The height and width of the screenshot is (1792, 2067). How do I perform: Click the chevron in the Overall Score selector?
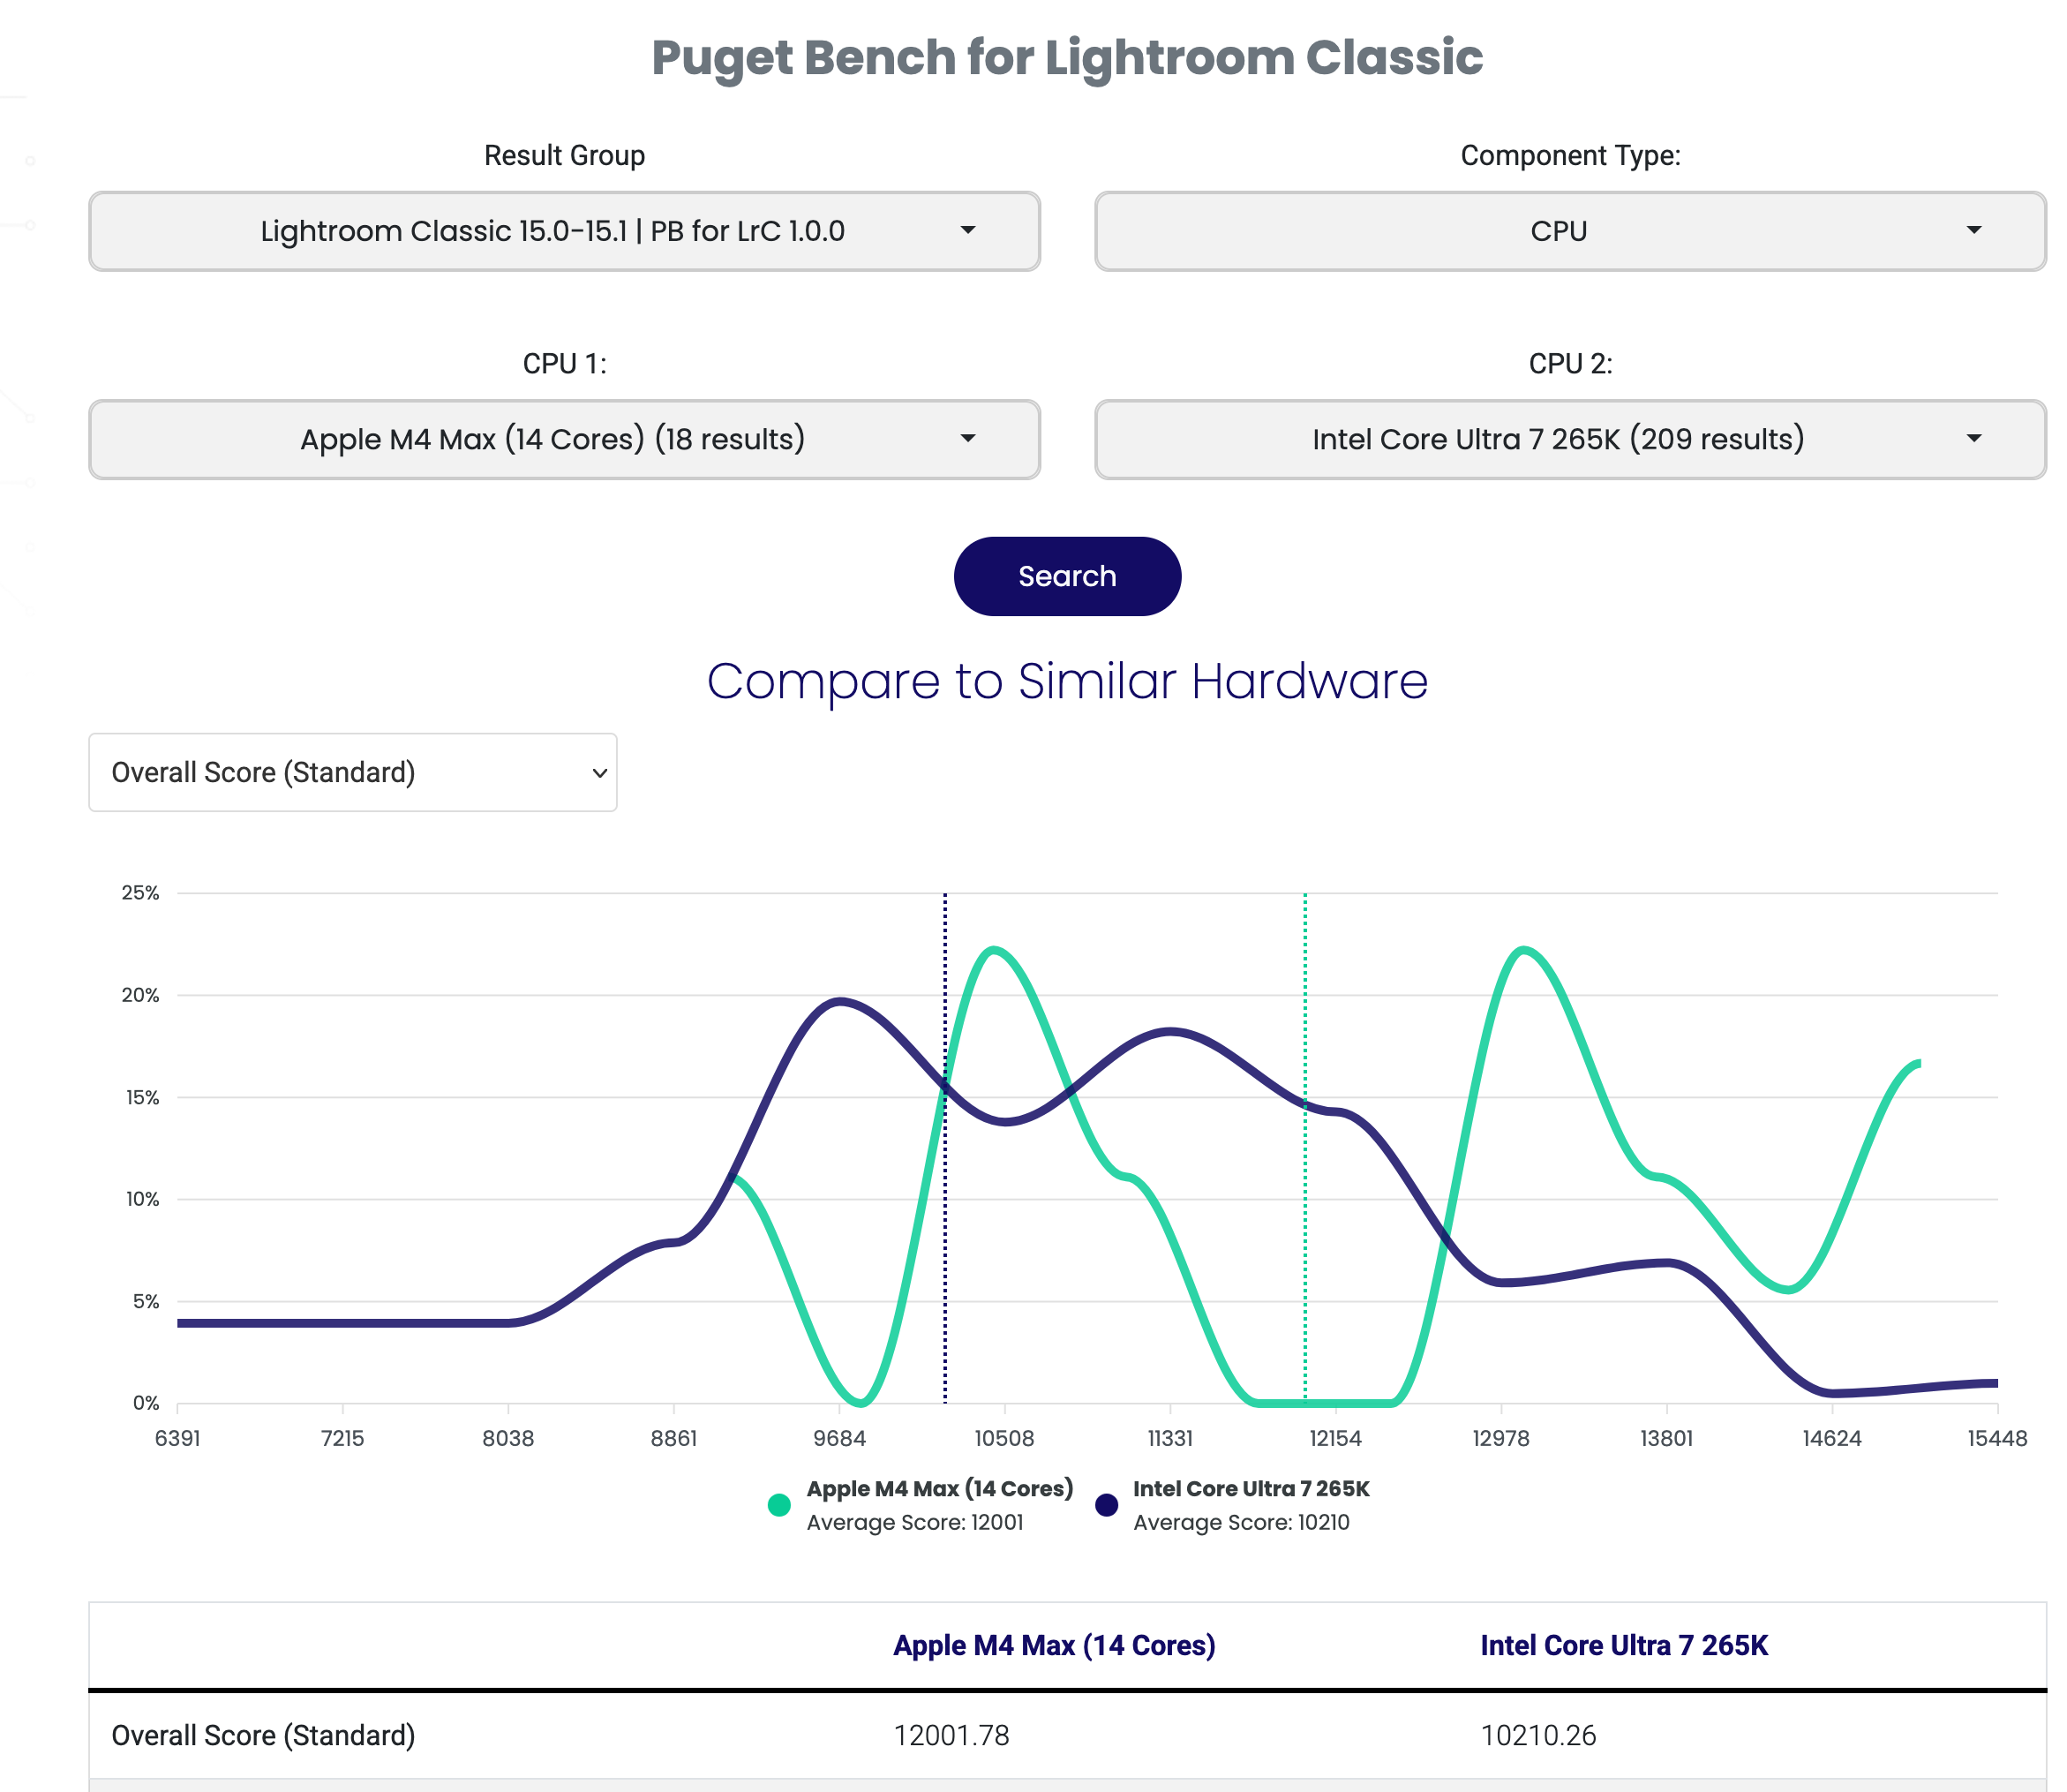(x=599, y=773)
